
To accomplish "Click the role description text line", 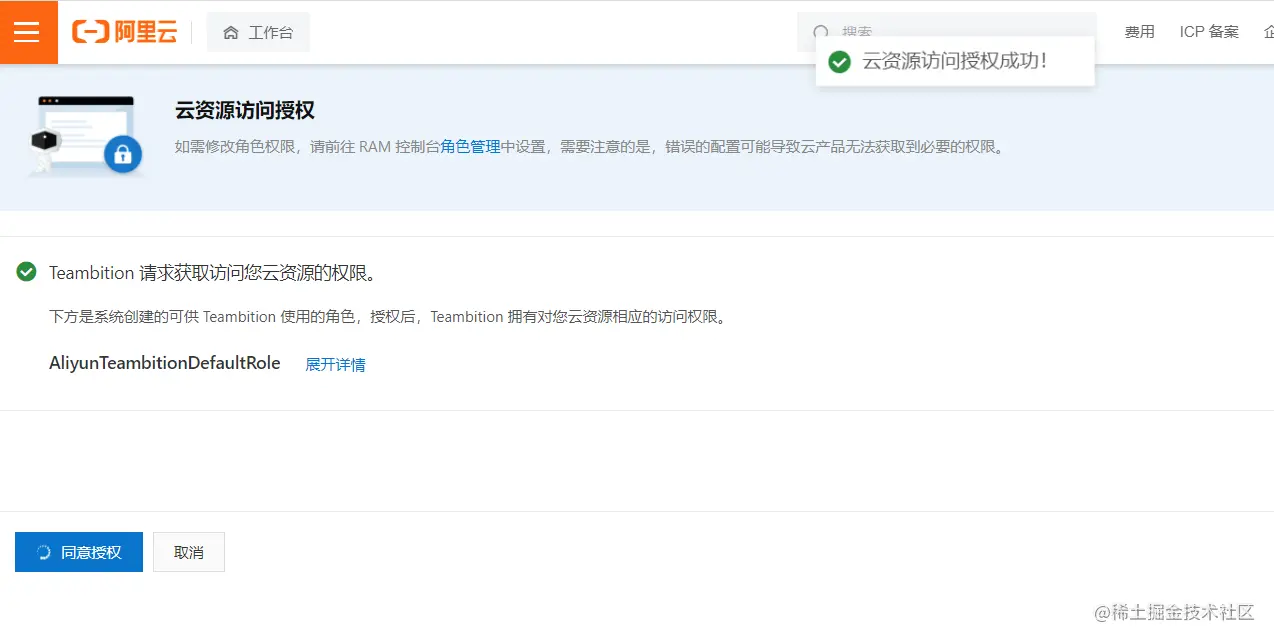I will tap(388, 317).
